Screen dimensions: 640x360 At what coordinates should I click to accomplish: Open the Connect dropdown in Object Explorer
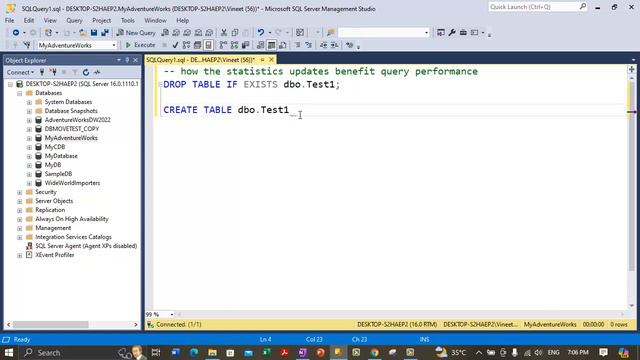click(20, 72)
